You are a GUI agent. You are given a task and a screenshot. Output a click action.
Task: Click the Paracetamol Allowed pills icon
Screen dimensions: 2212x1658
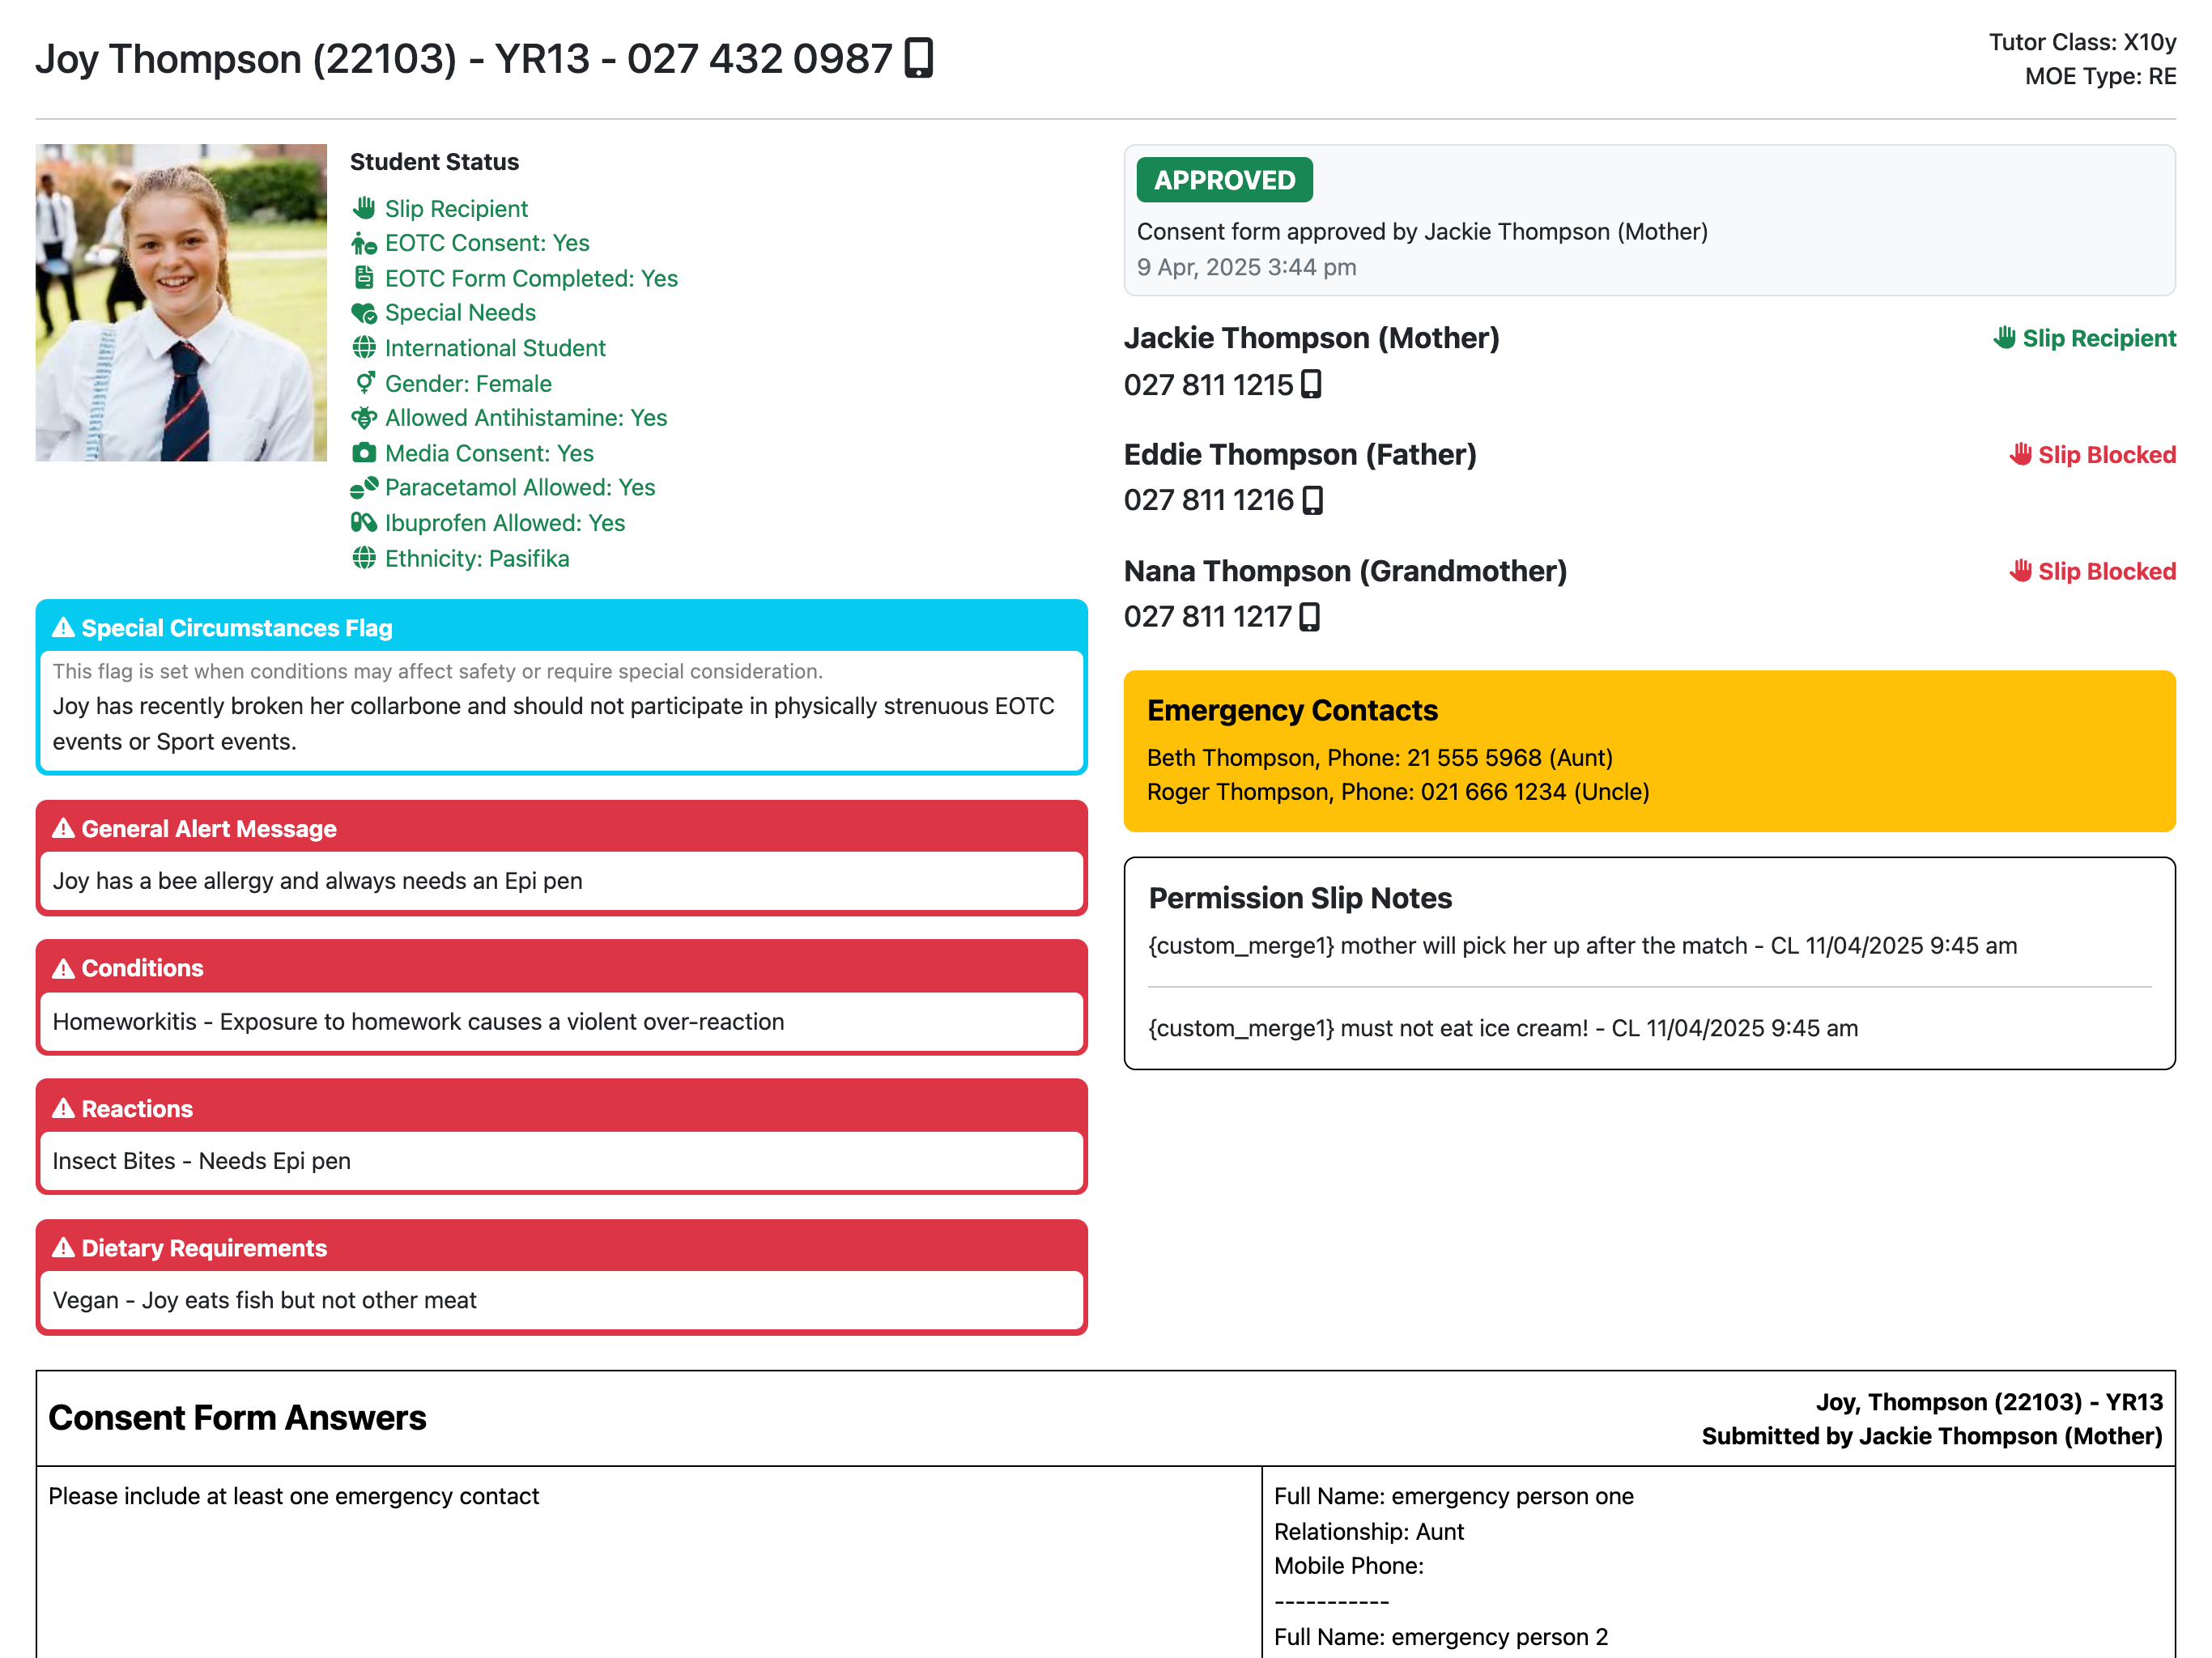(x=364, y=488)
